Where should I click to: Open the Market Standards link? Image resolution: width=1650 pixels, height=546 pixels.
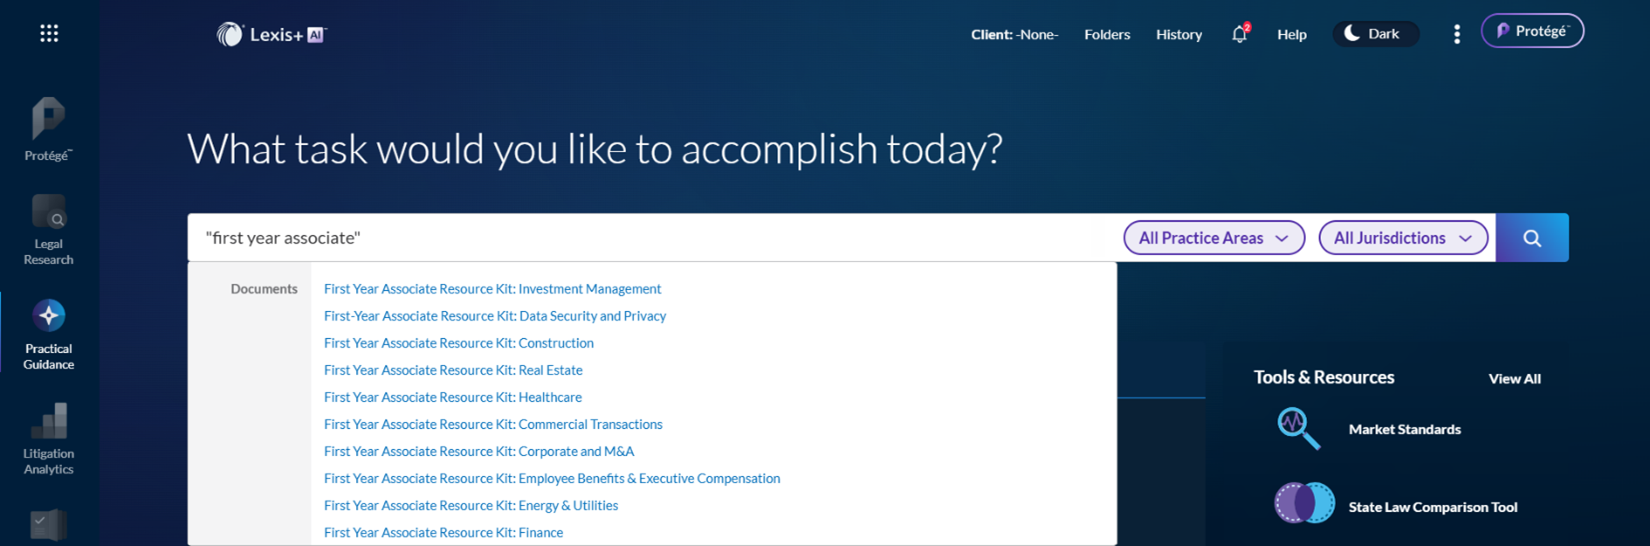click(x=1404, y=429)
